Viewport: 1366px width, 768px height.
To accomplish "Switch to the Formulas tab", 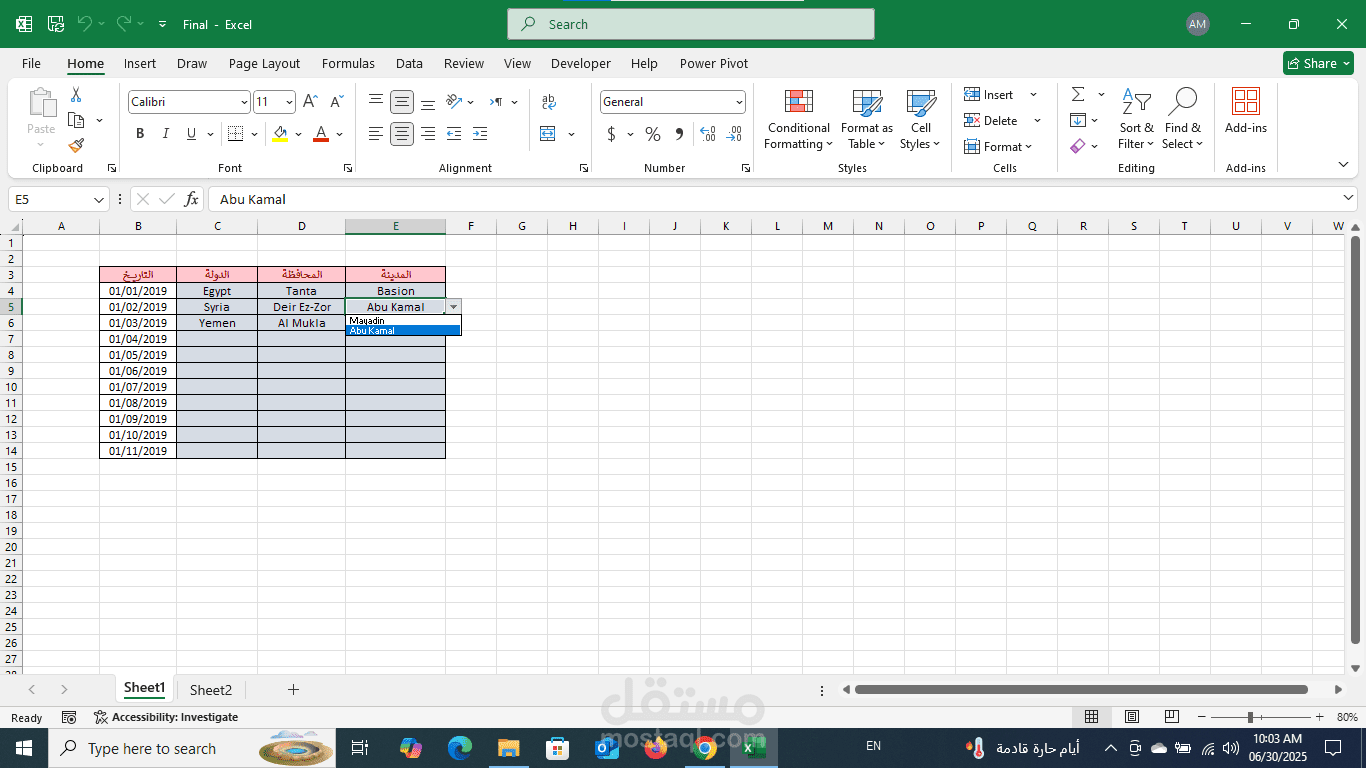I will [348, 63].
